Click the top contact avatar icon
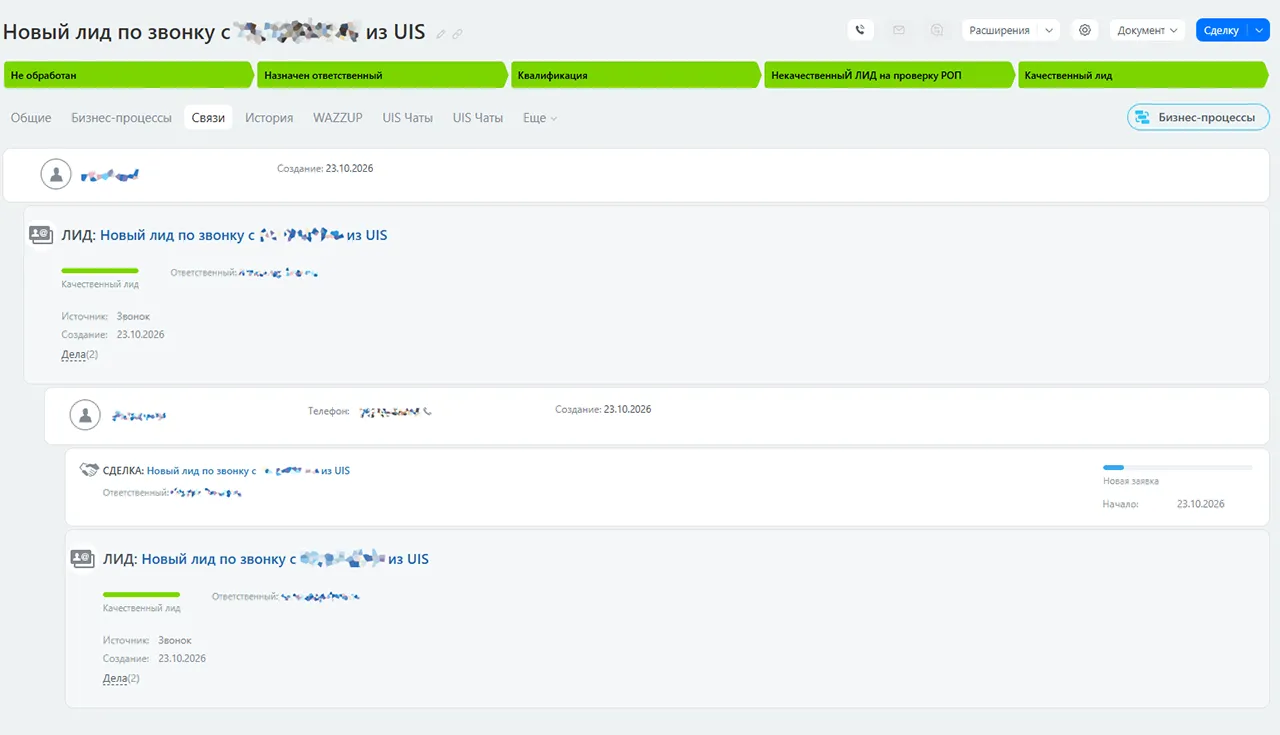The height and width of the screenshot is (735, 1280). click(56, 174)
